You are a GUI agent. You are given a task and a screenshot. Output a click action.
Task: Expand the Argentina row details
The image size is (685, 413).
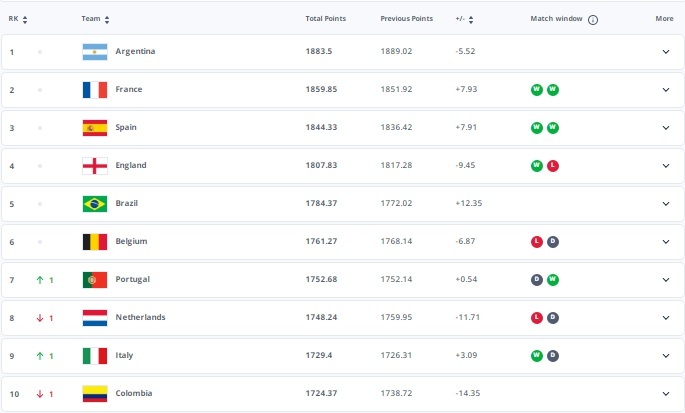pos(666,52)
